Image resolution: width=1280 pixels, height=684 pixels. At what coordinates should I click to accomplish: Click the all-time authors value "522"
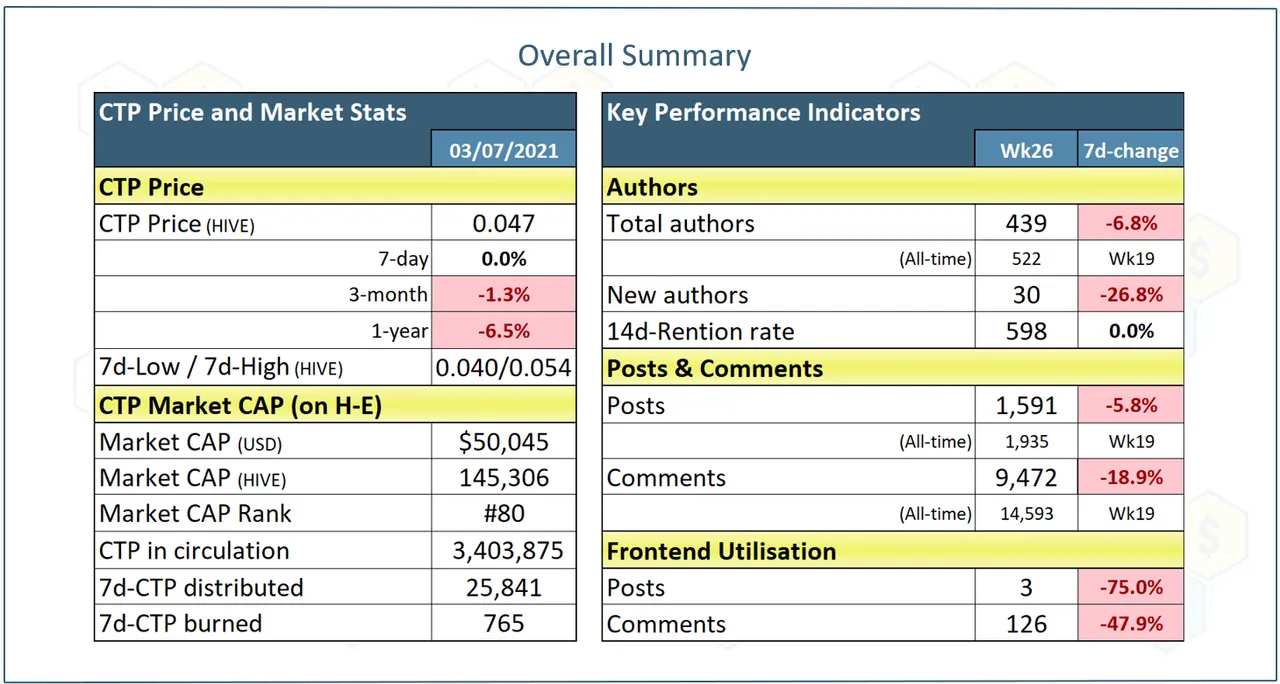[1026, 259]
